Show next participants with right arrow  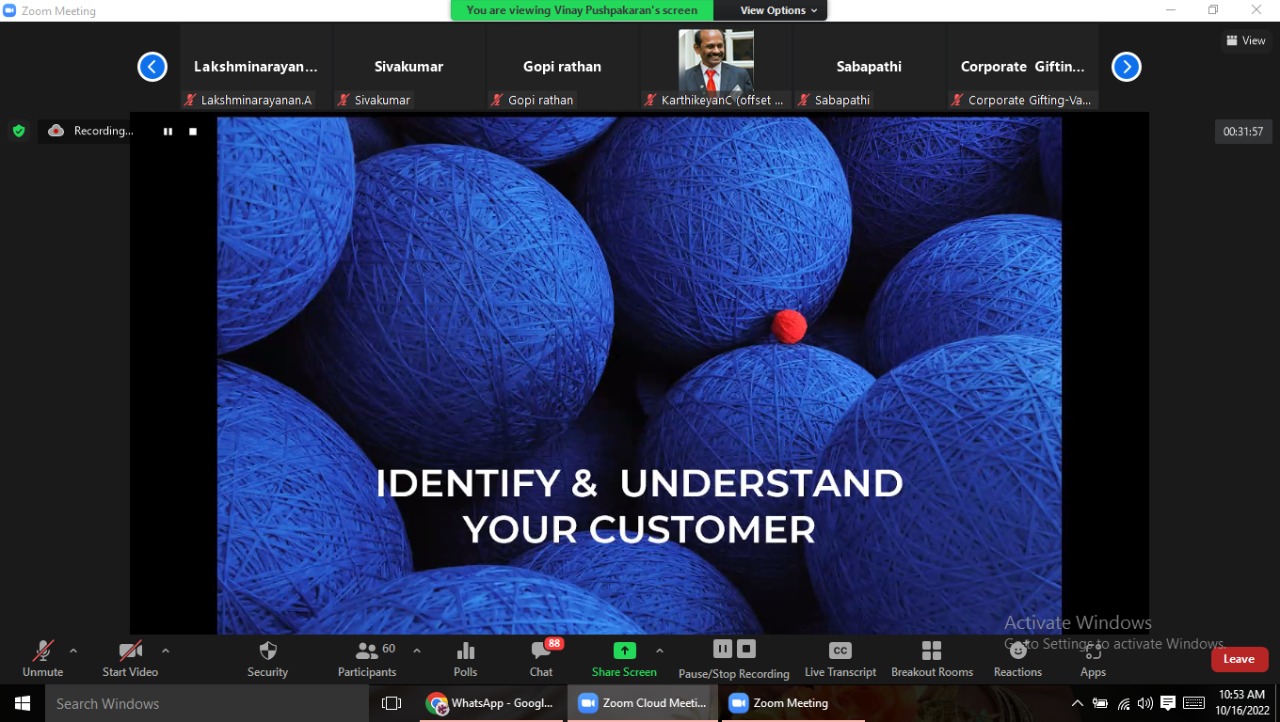(x=1126, y=67)
